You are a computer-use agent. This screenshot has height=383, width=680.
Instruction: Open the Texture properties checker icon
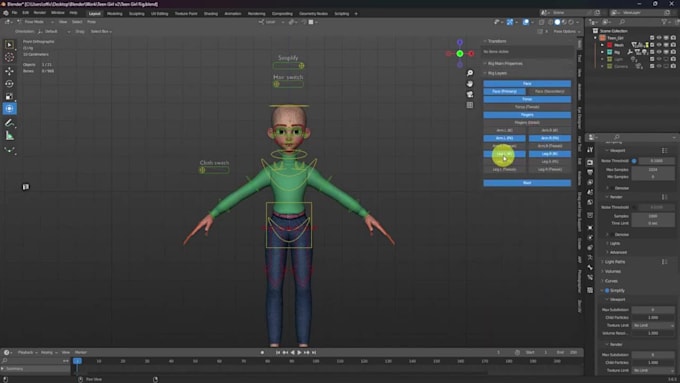pos(590,290)
